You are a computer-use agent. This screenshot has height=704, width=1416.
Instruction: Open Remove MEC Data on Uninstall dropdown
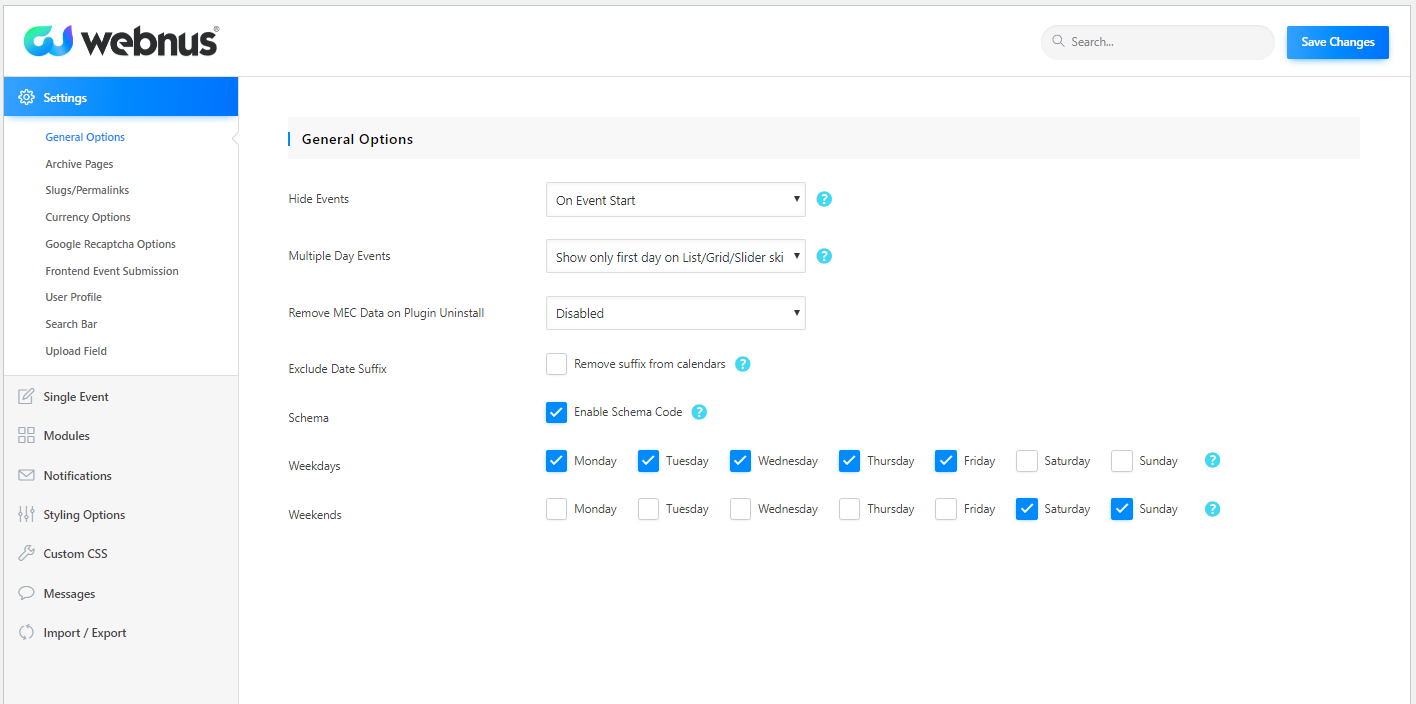tap(676, 313)
